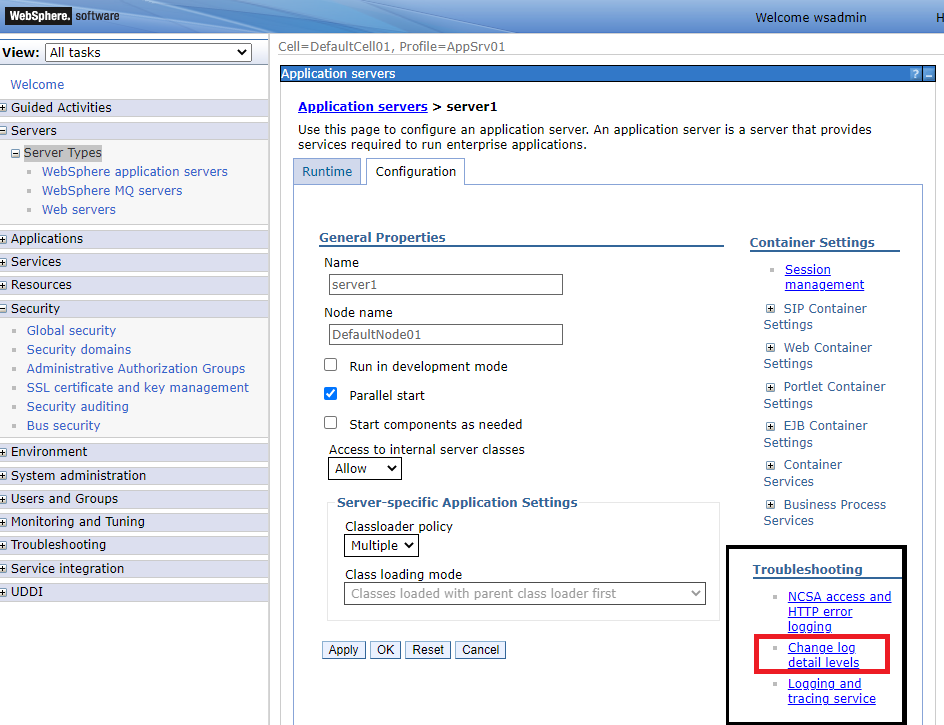The width and height of the screenshot is (944, 725).
Task: Collapse the Servers navigation section
Action: (x=4, y=131)
